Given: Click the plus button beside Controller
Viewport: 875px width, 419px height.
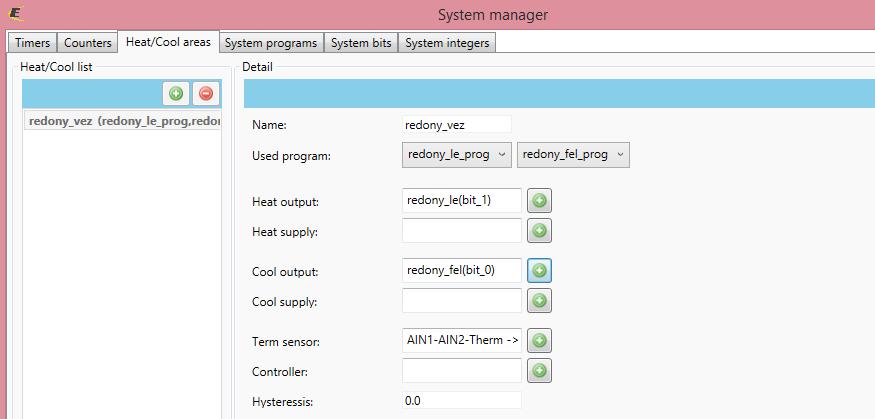Looking at the screenshot, I should tap(539, 370).
